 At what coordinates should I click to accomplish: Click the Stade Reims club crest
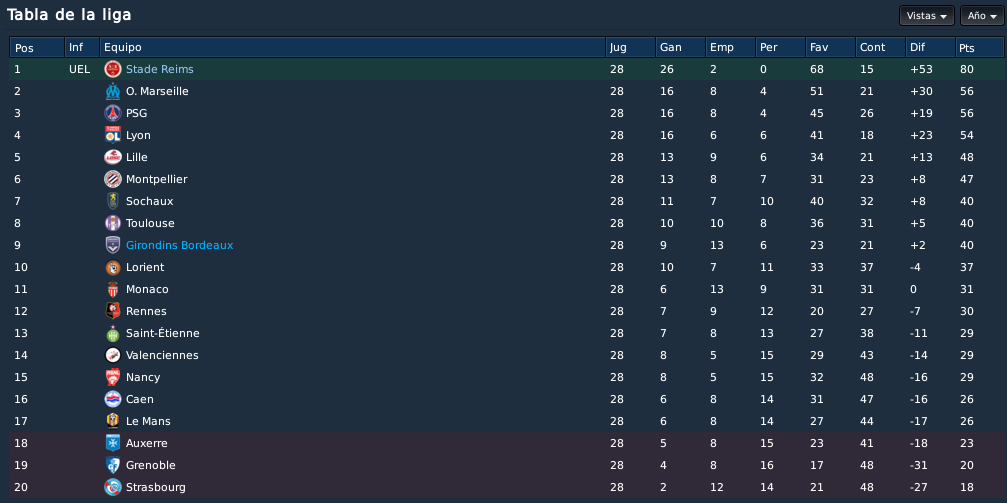point(113,69)
